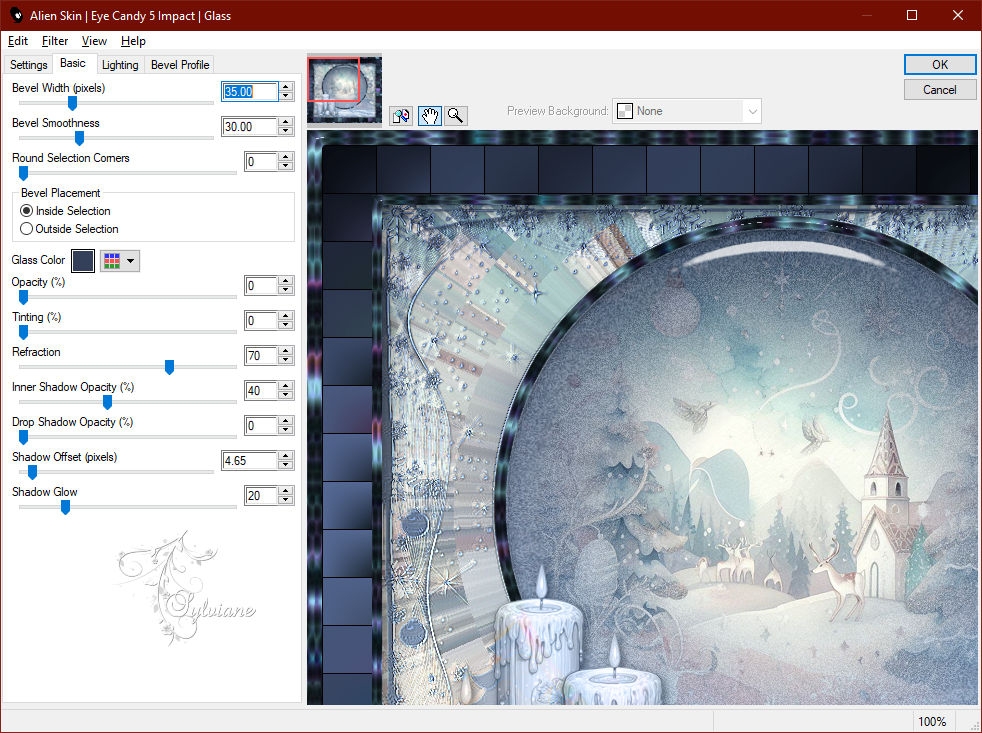
Task: Click the Round Selection Corners value field
Action: tap(261, 162)
